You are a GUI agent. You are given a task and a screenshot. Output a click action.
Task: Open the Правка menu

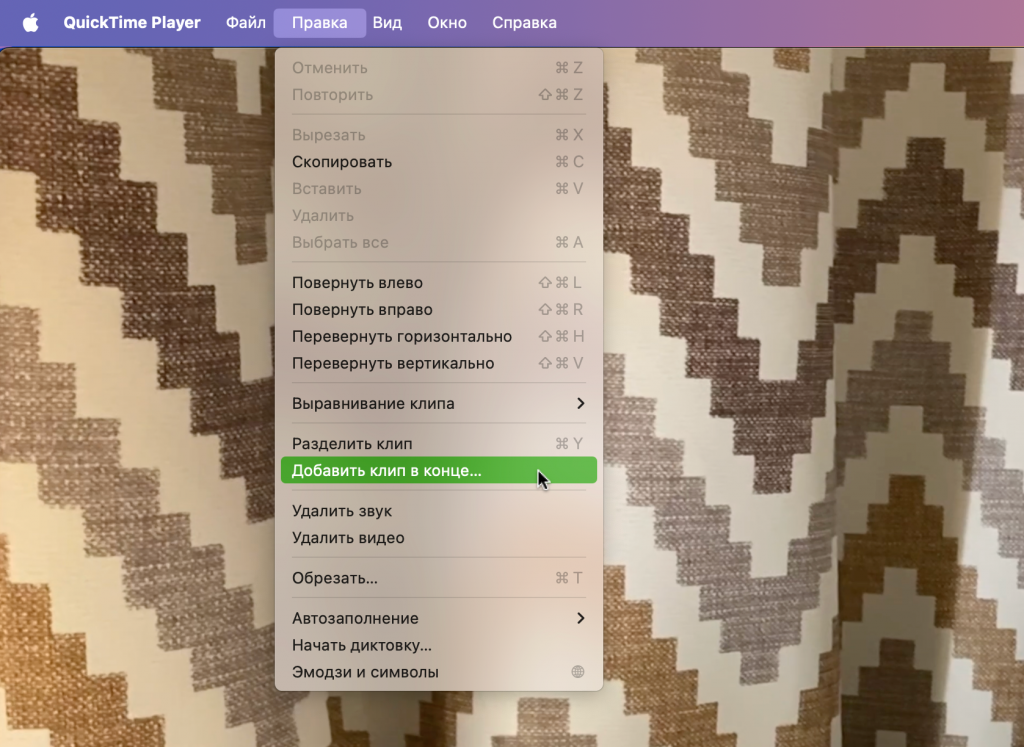coord(319,22)
